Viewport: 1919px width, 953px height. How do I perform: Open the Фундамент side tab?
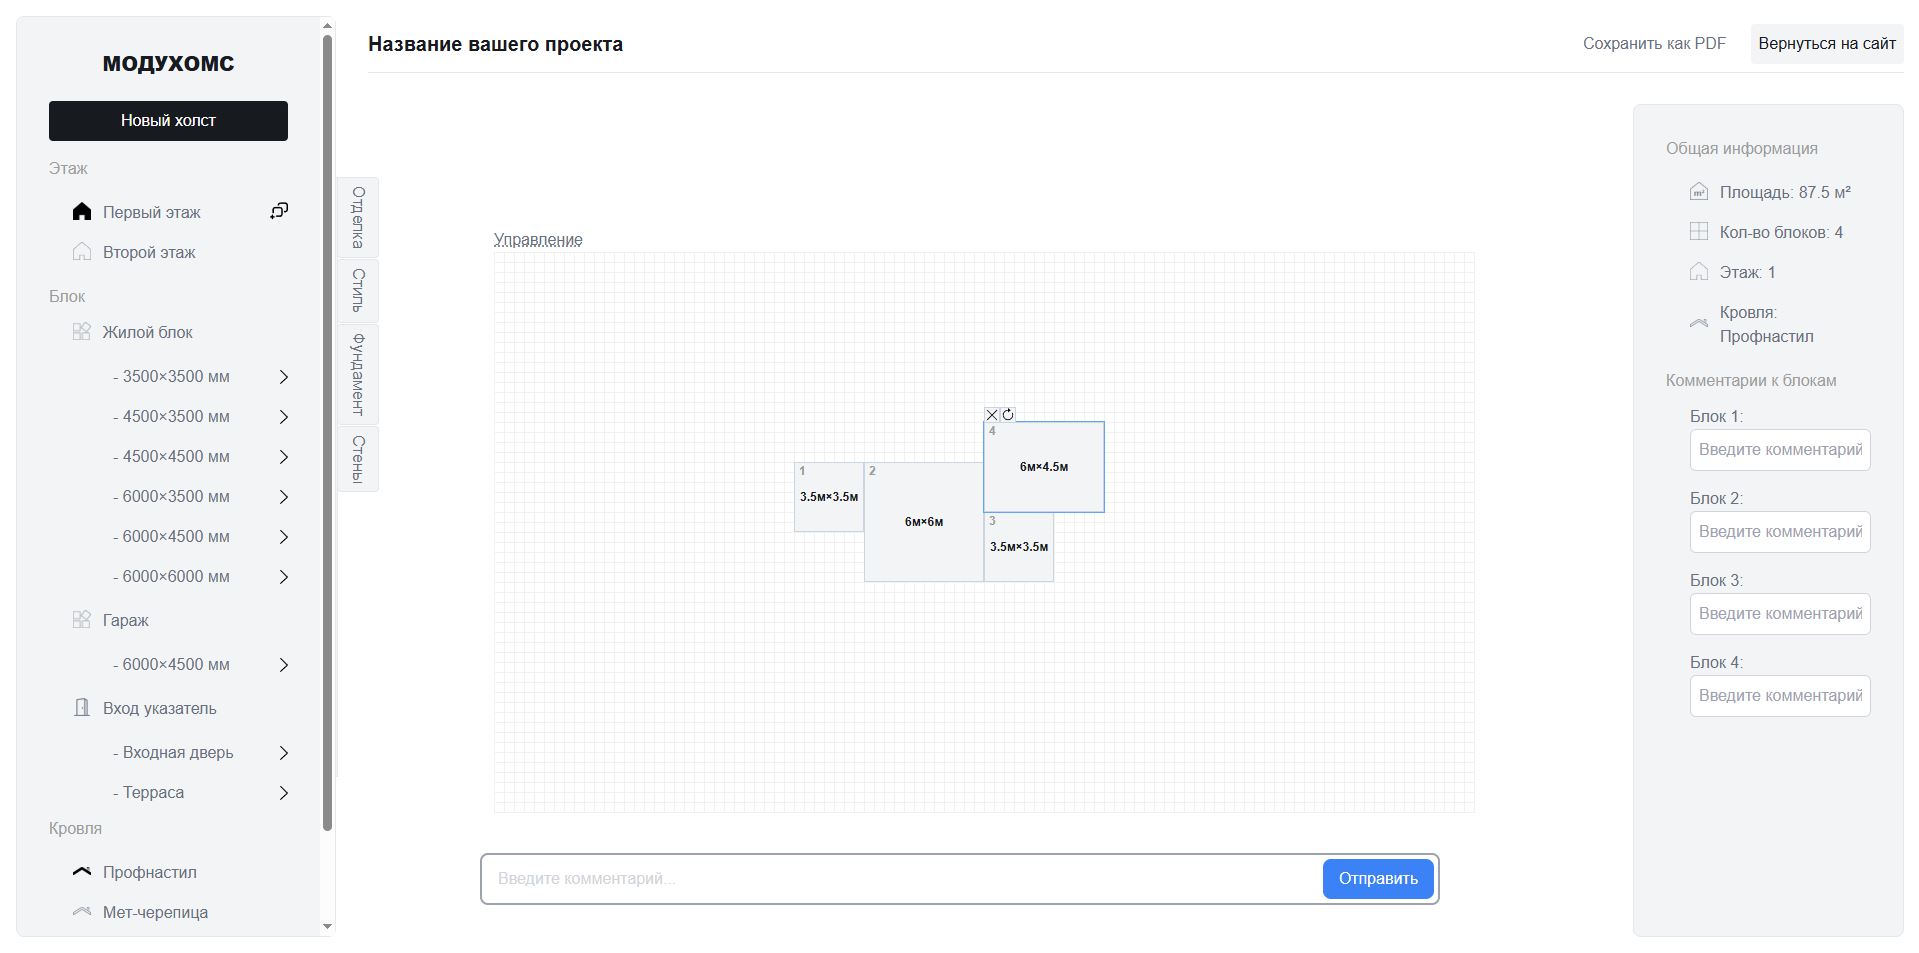358,374
